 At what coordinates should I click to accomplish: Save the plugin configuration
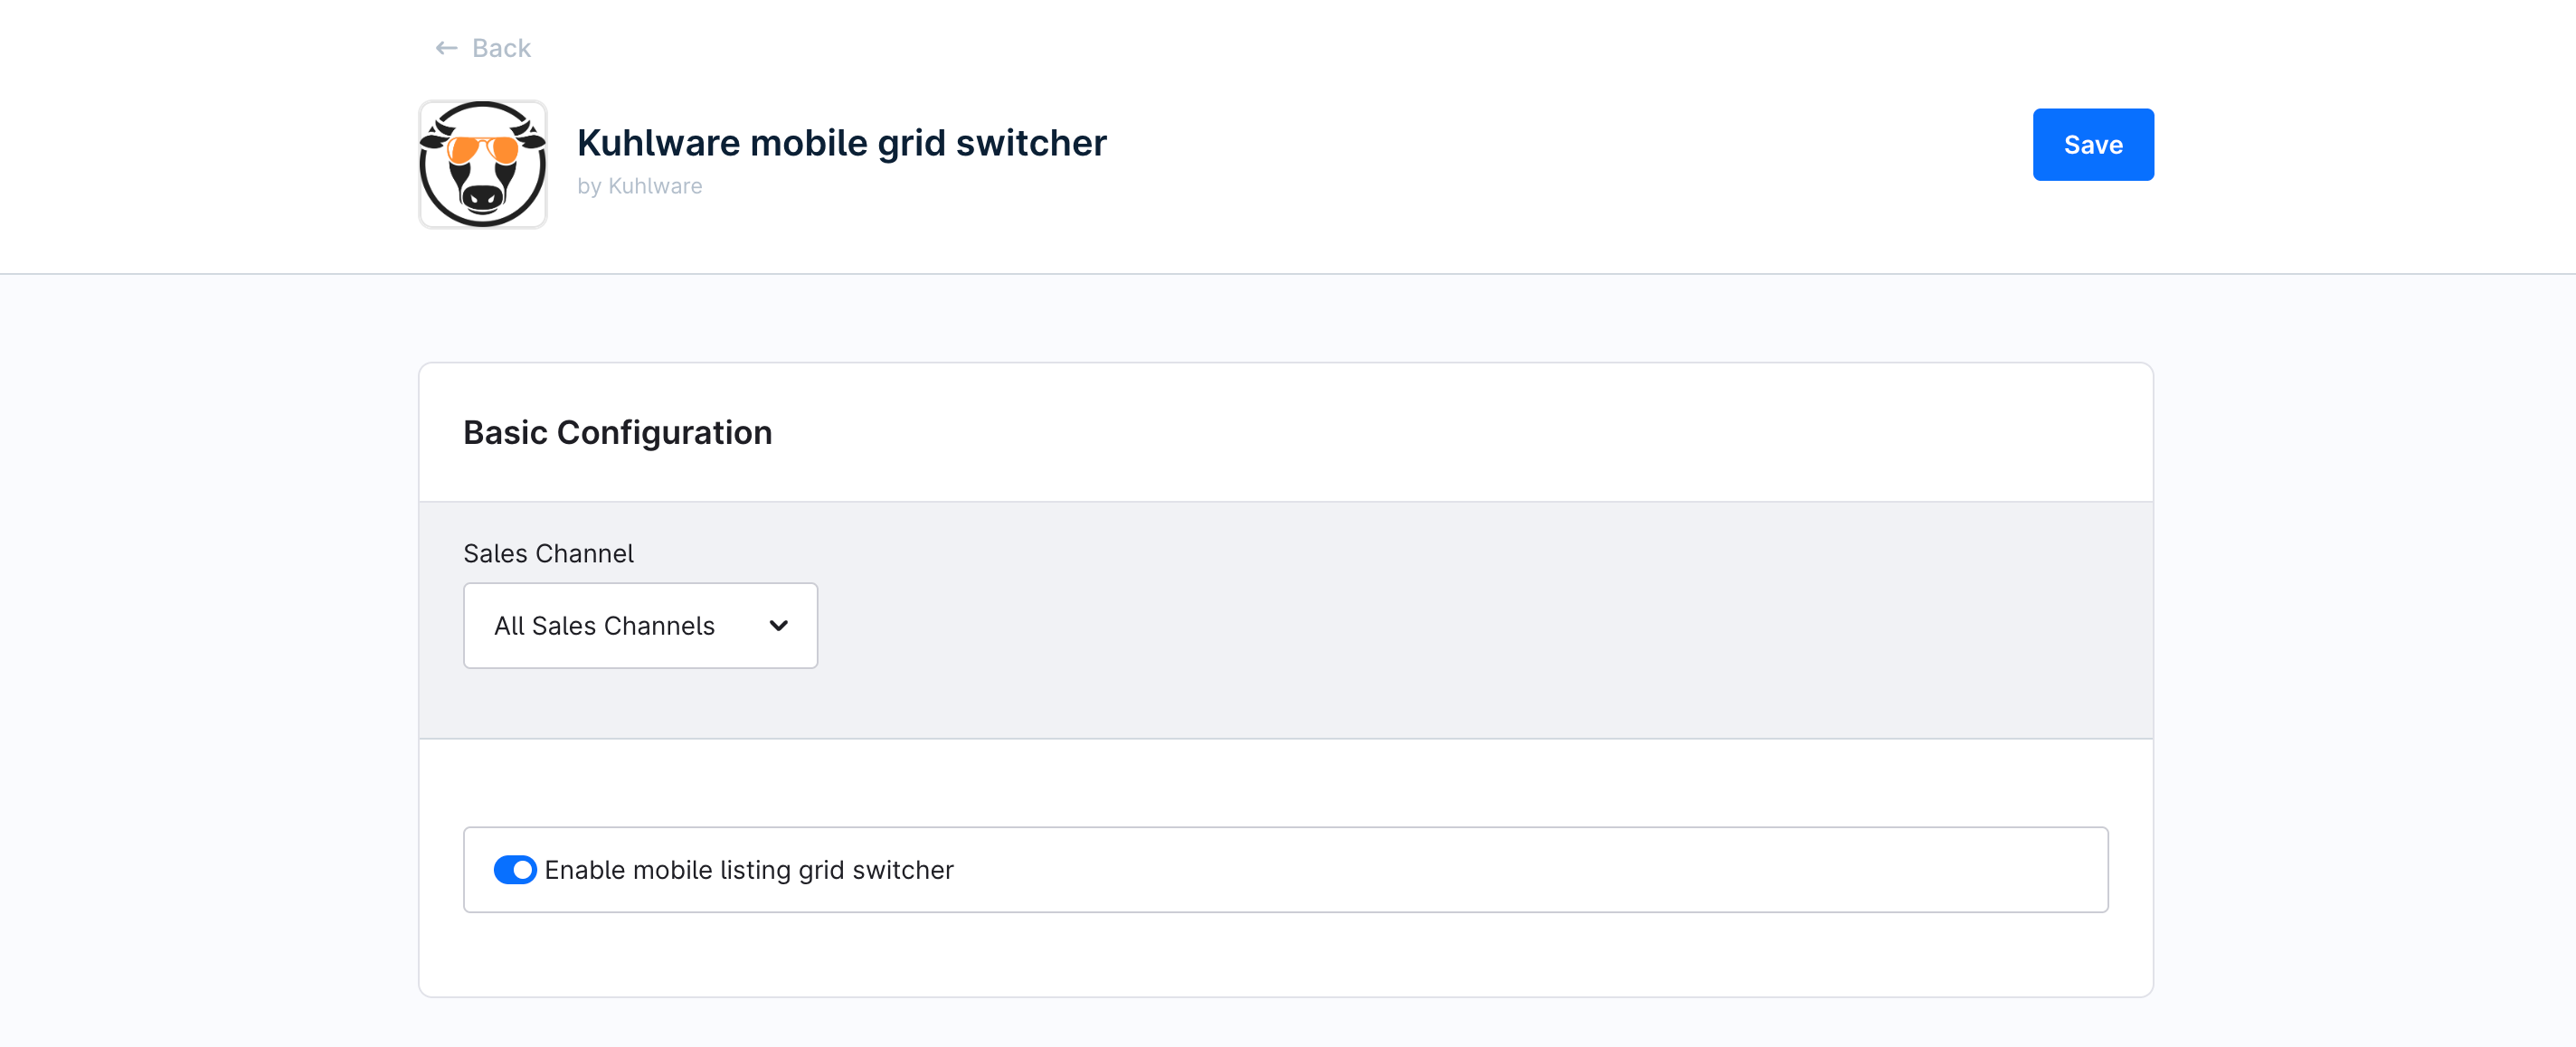(x=2092, y=145)
